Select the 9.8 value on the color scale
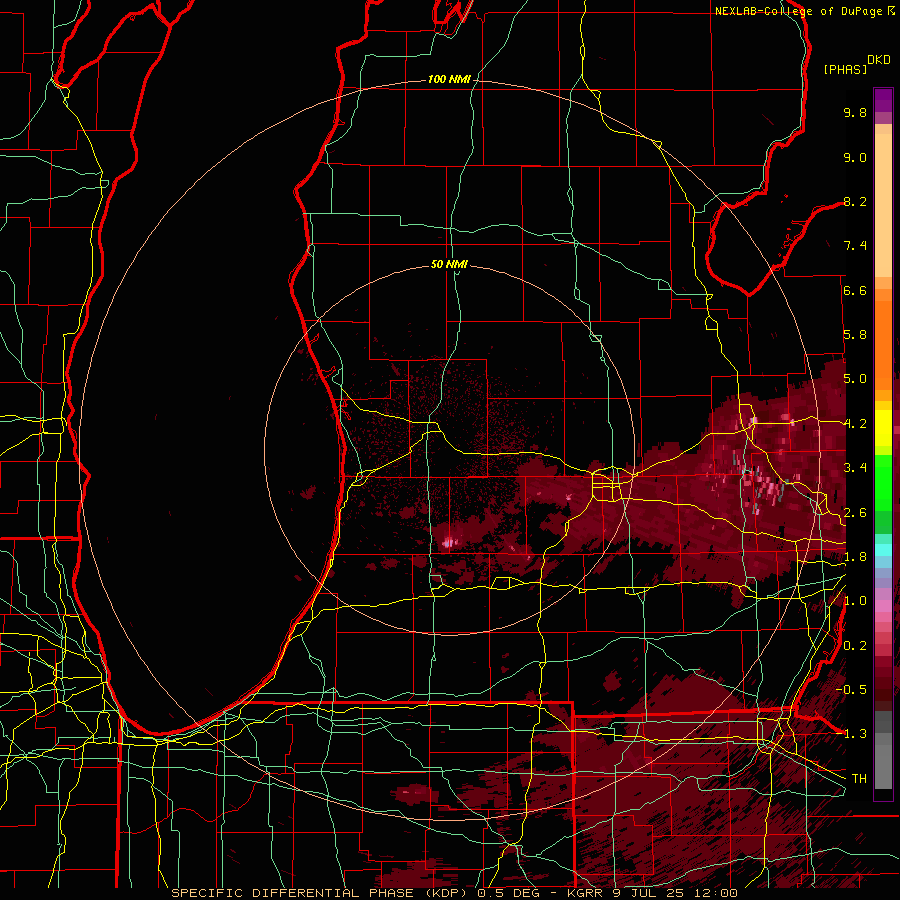 (855, 112)
